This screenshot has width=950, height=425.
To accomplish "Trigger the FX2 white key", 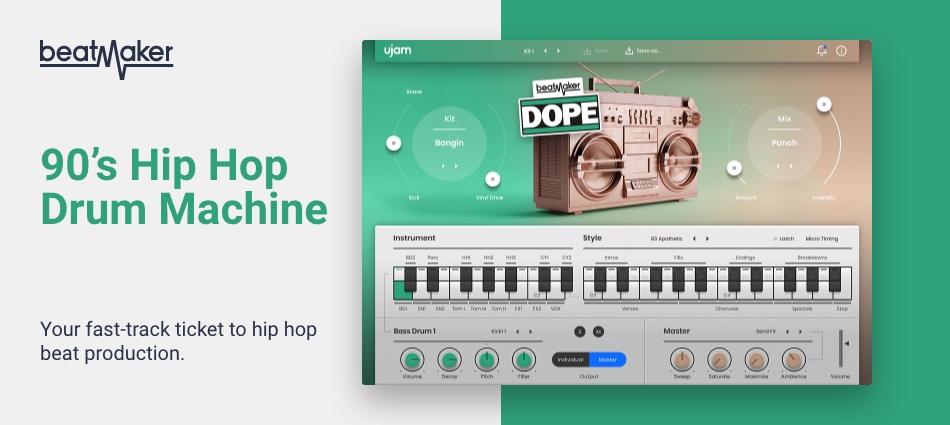I will [x=537, y=296].
